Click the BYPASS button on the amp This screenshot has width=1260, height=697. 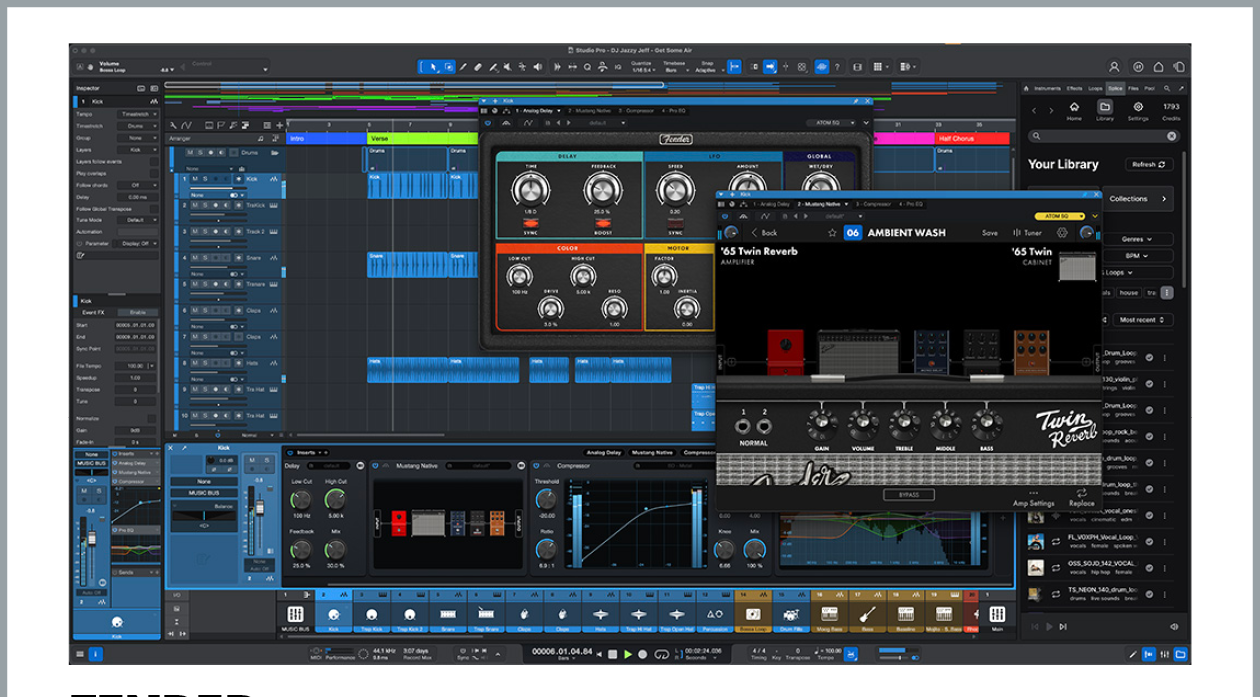[908, 494]
